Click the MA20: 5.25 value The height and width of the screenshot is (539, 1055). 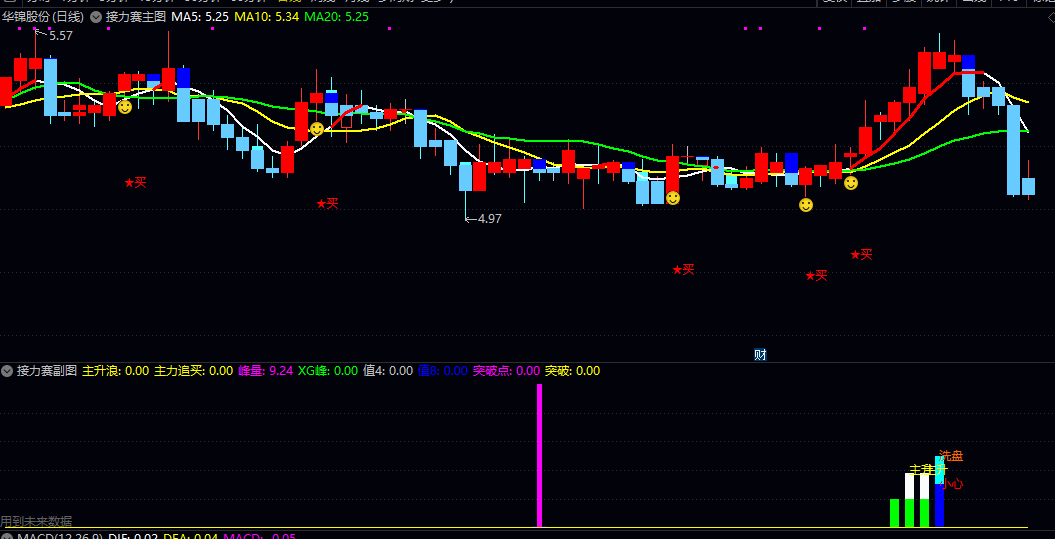[336, 17]
